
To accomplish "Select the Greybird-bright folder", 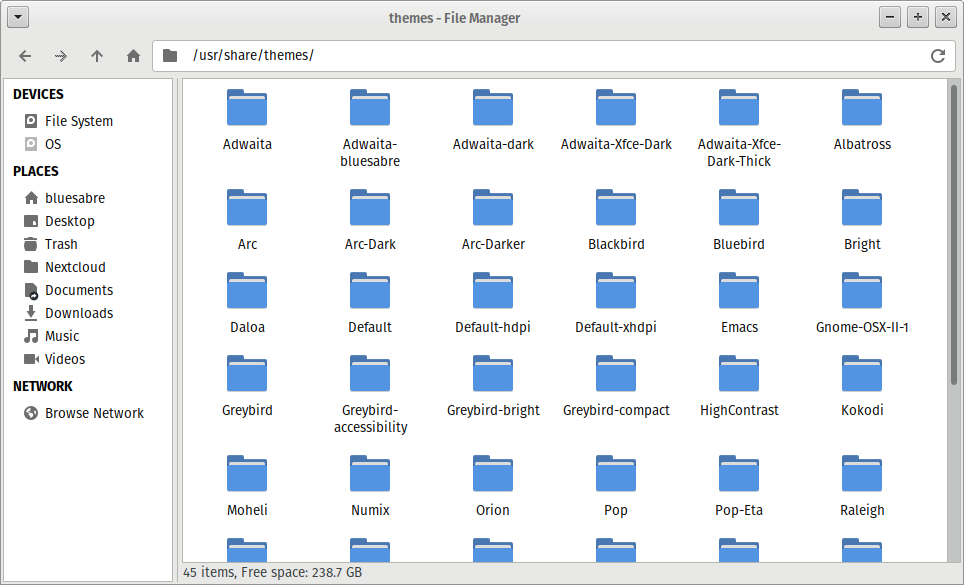I will (x=493, y=387).
